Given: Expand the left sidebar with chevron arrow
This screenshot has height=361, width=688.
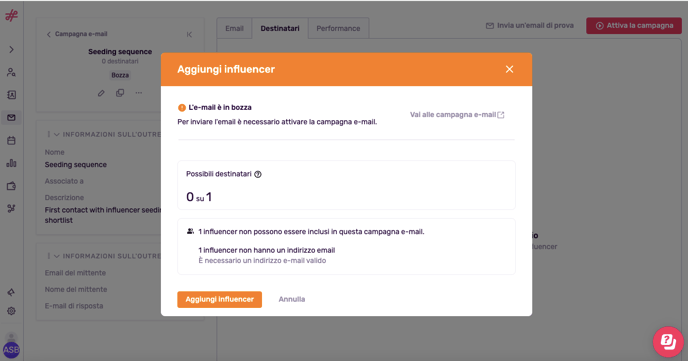Looking at the screenshot, I should point(11,50).
